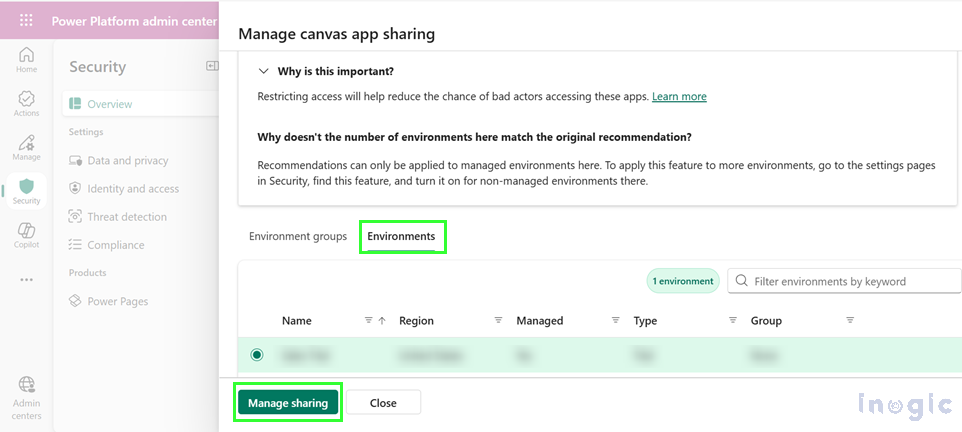
Task: Click the 1 environment badge
Action: [x=683, y=281]
